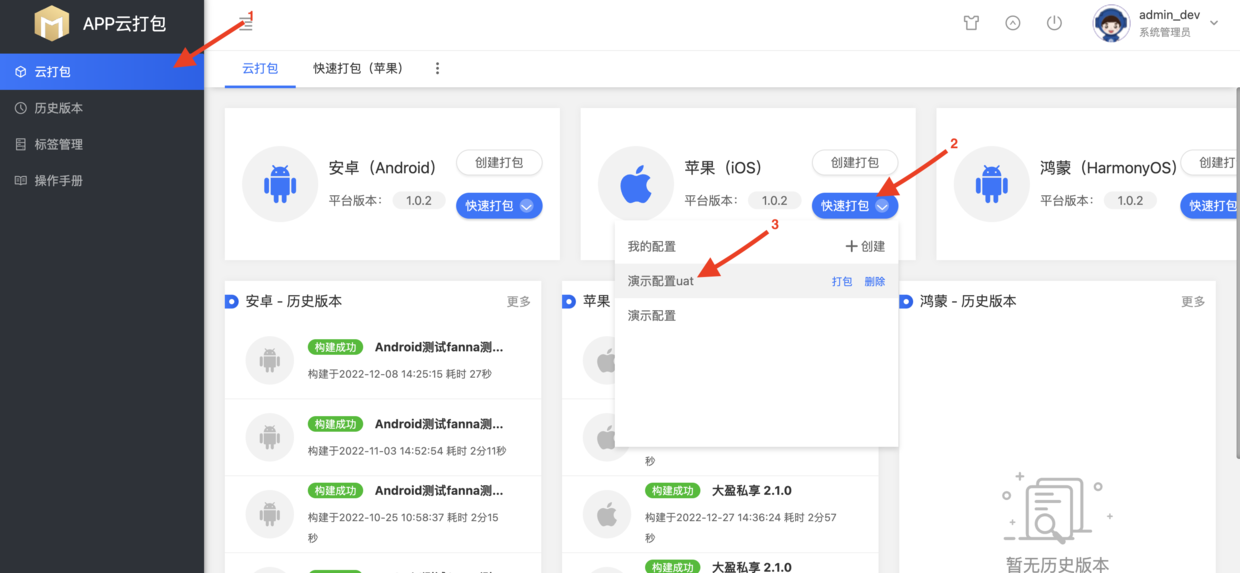
Task: Click 创建打包 for 苹果 (iOS)
Action: tap(855, 163)
